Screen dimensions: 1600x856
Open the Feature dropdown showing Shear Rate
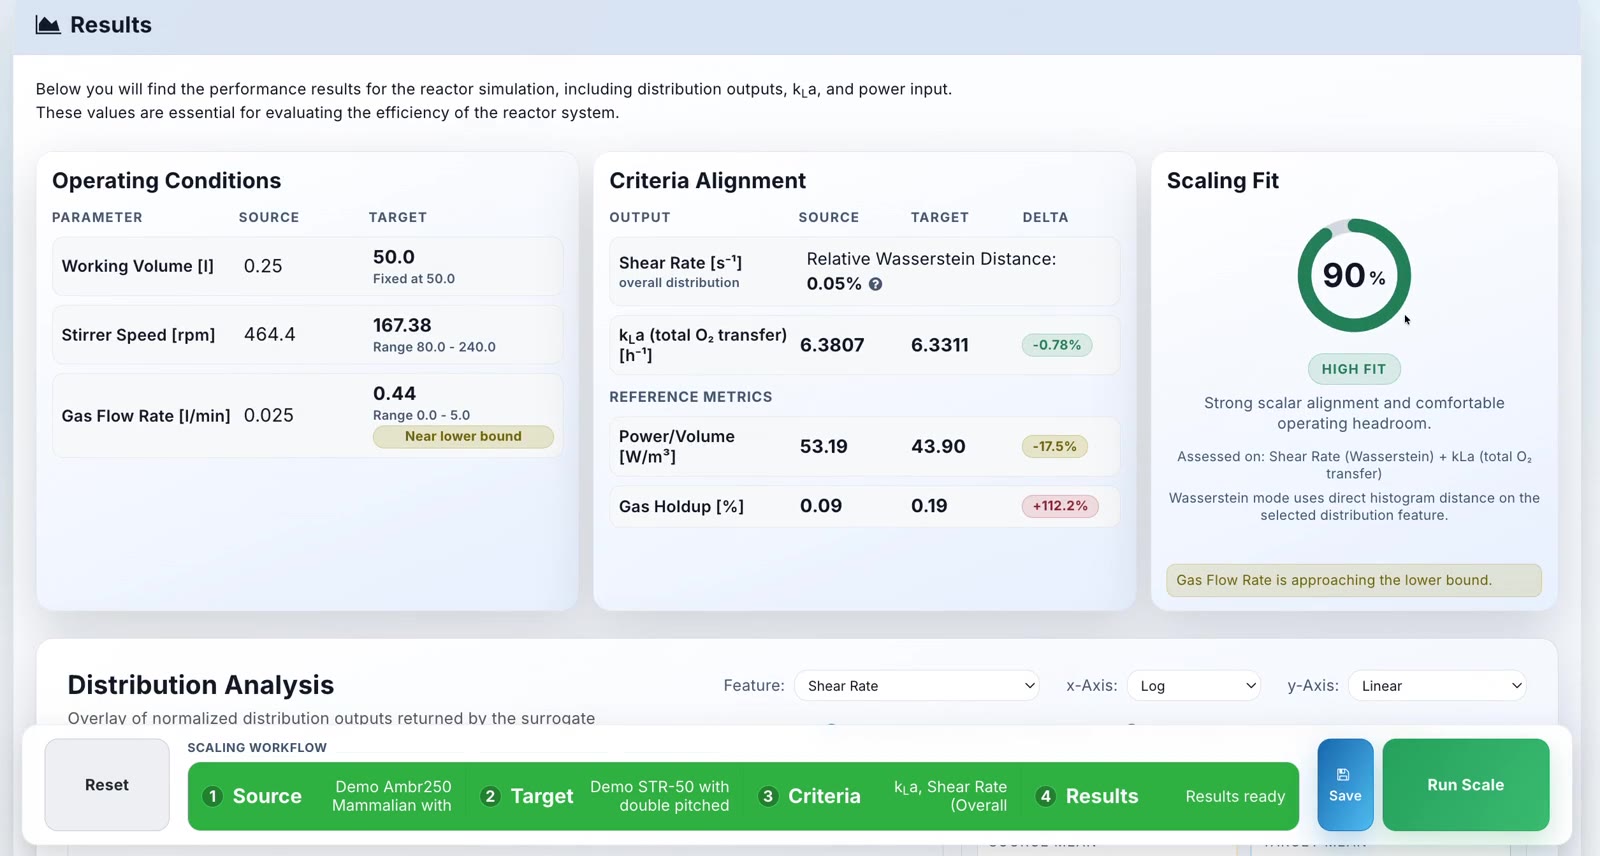[917, 686]
